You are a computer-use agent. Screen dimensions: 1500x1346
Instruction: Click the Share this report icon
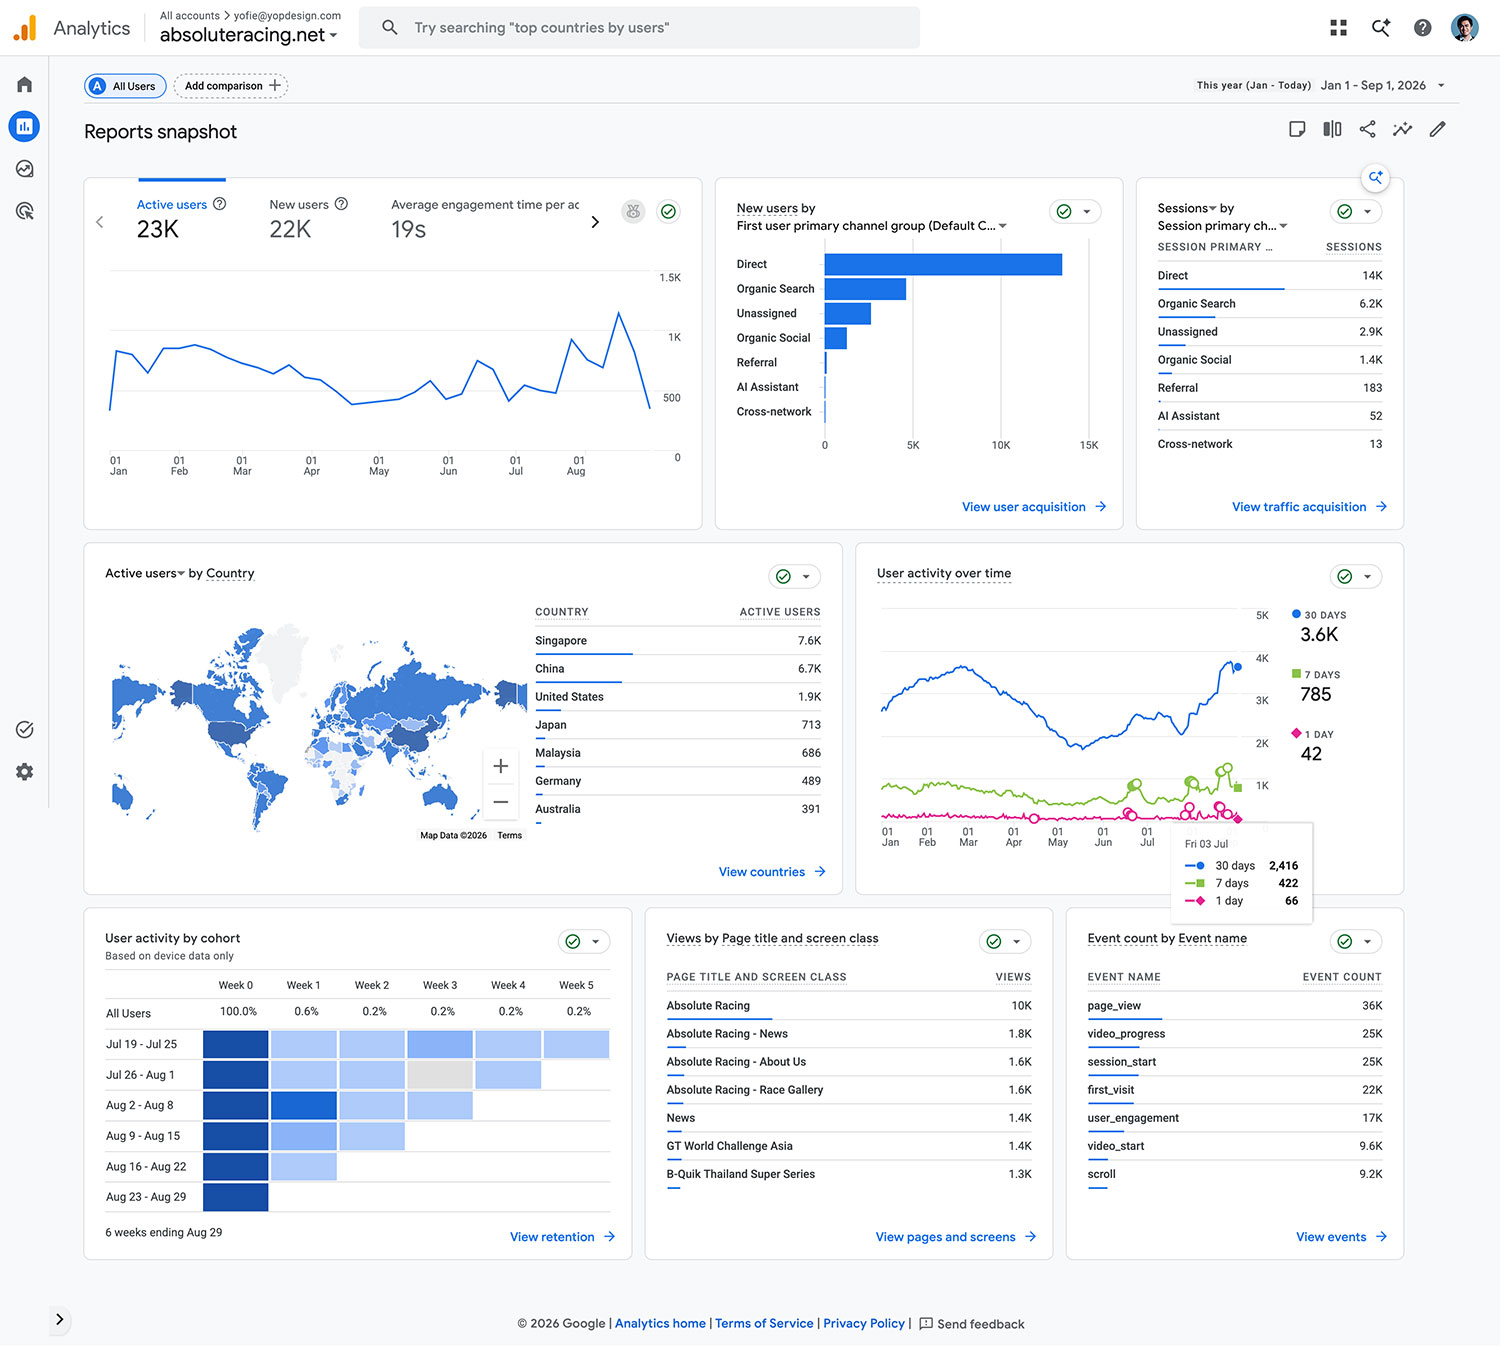(x=1367, y=129)
